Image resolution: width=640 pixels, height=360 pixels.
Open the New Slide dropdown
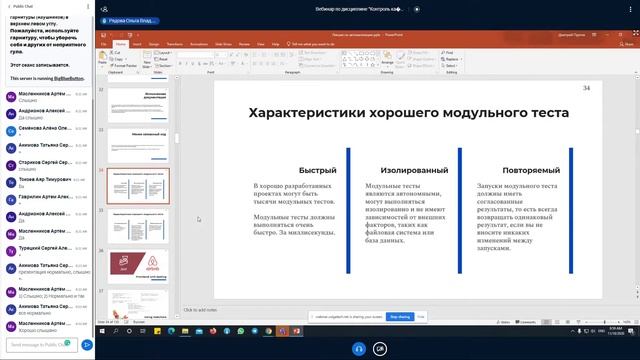point(147,64)
